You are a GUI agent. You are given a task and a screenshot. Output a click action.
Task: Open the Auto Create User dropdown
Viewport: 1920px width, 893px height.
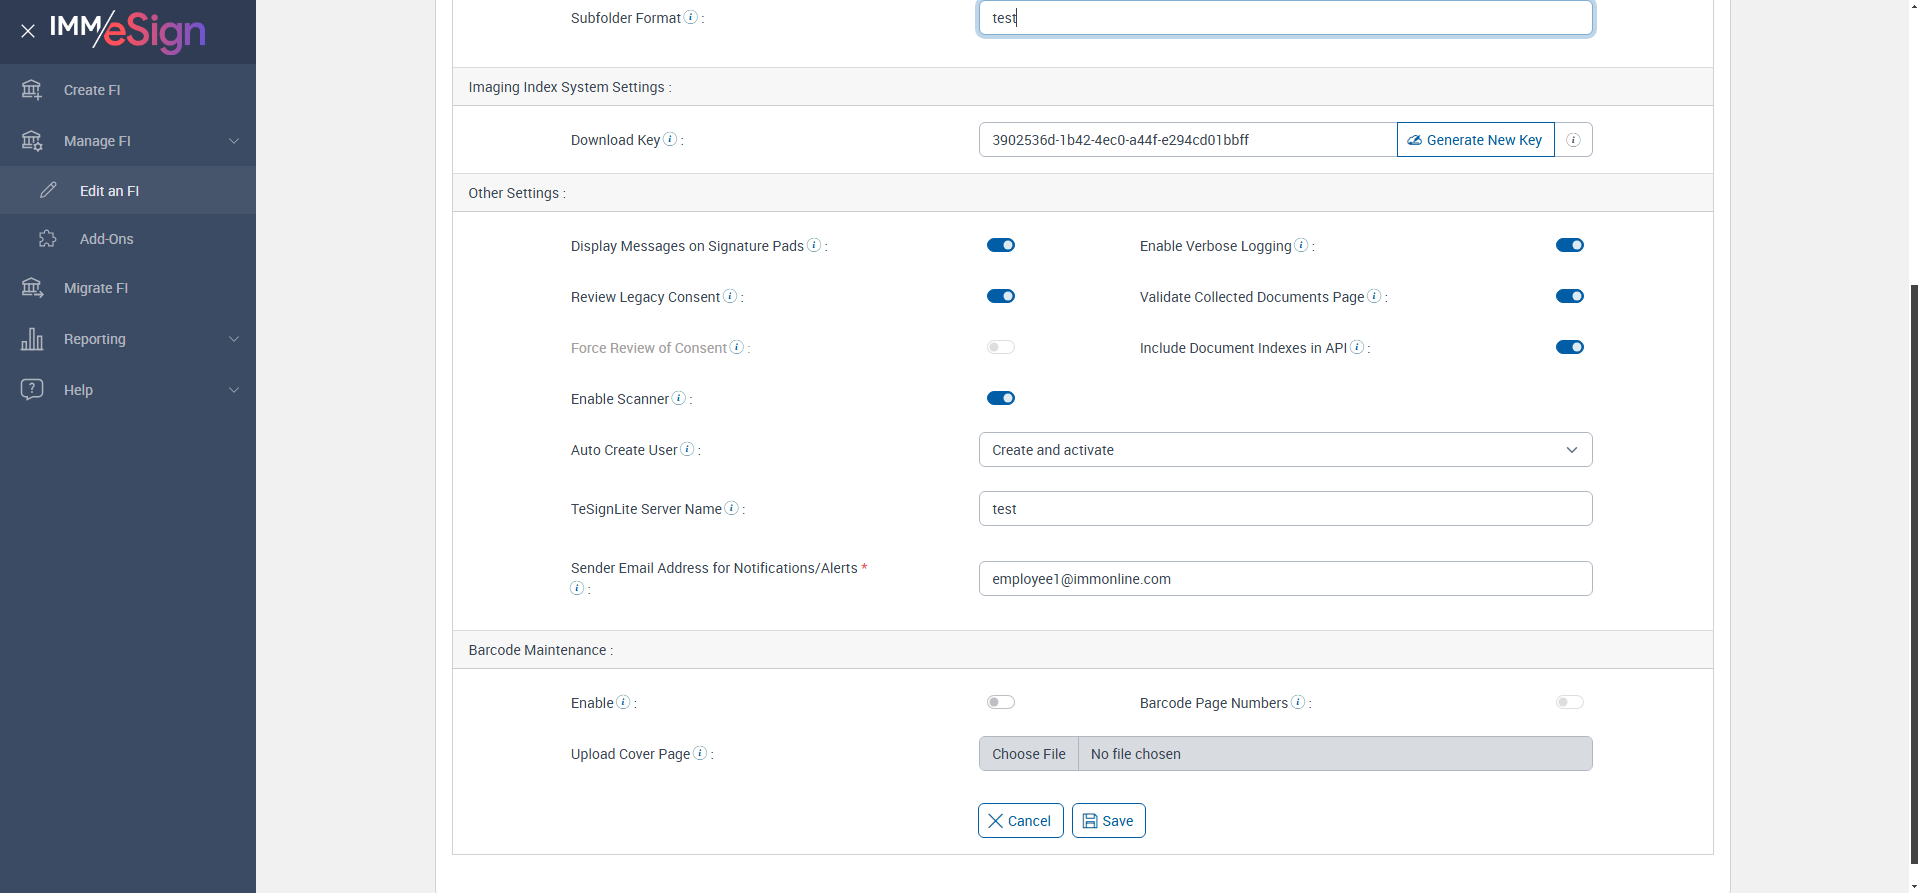click(1285, 450)
